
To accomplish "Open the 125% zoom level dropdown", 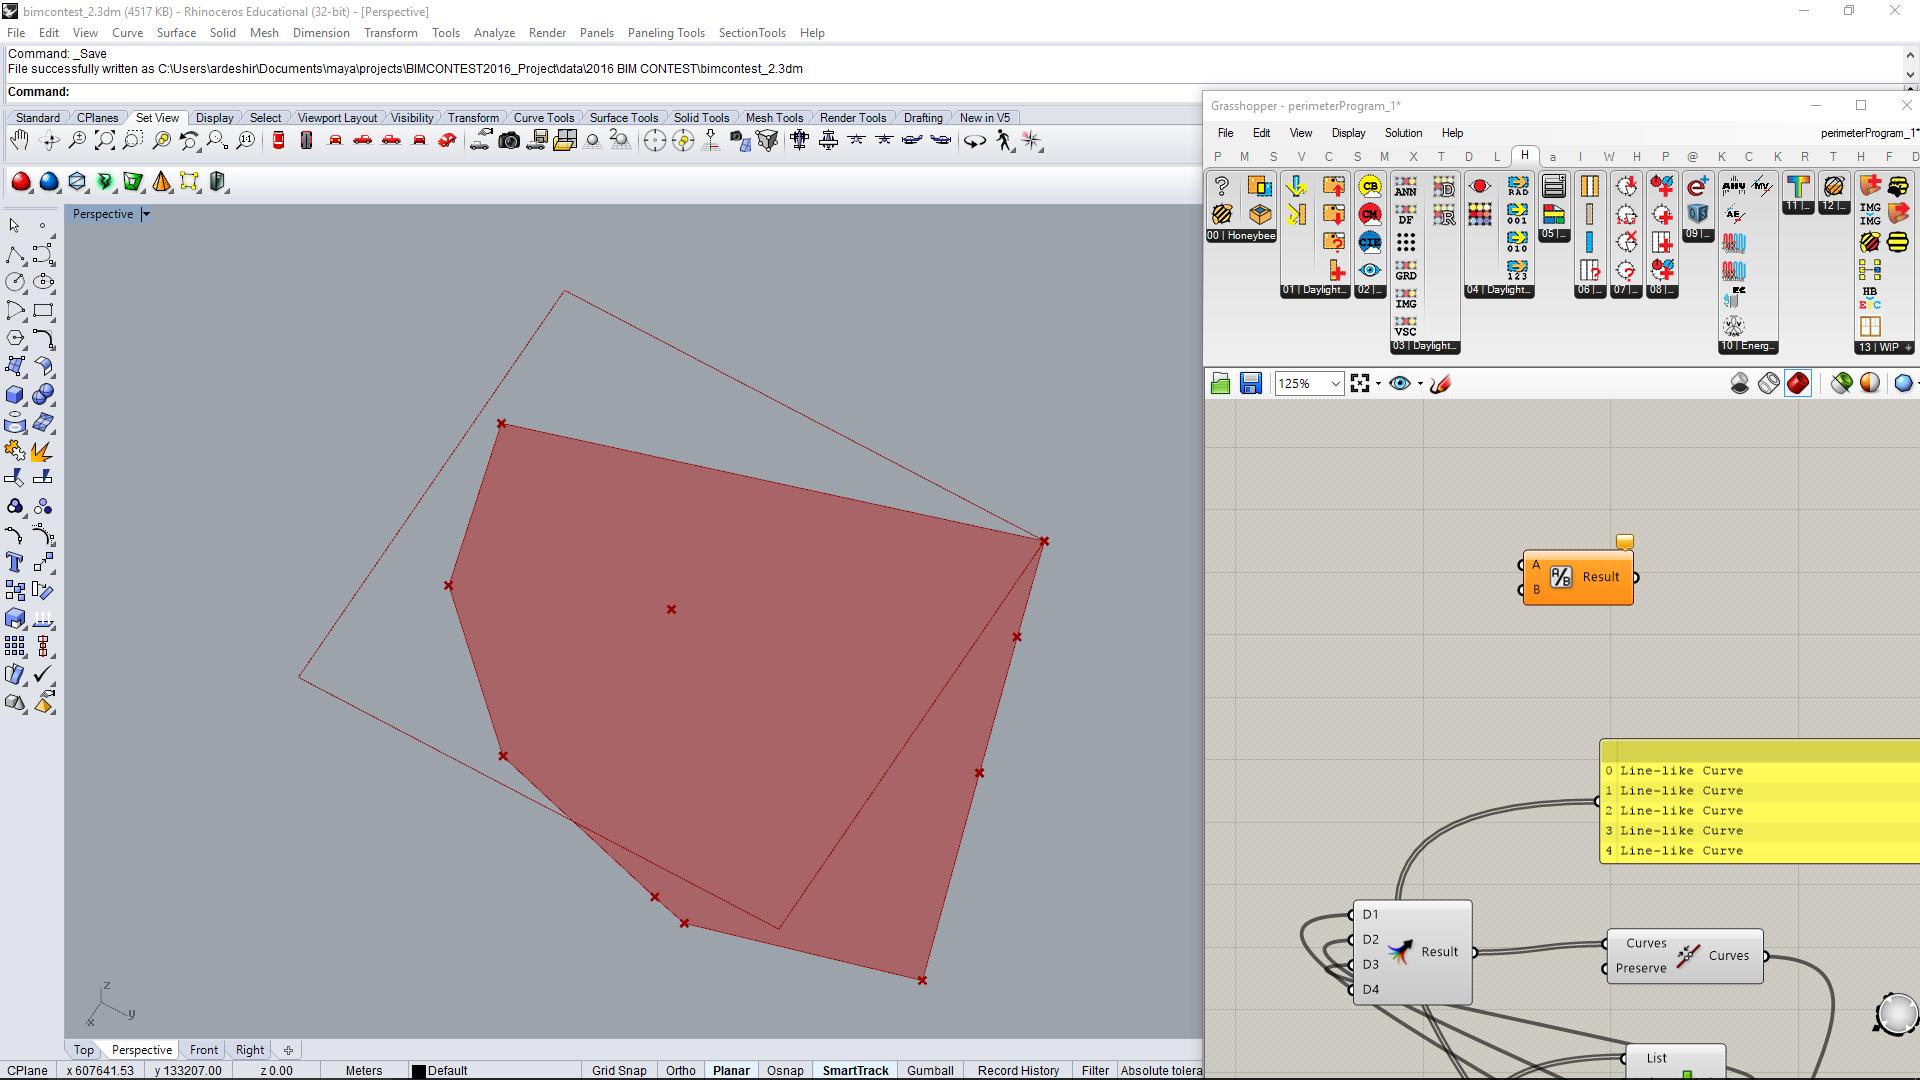I will point(1335,384).
